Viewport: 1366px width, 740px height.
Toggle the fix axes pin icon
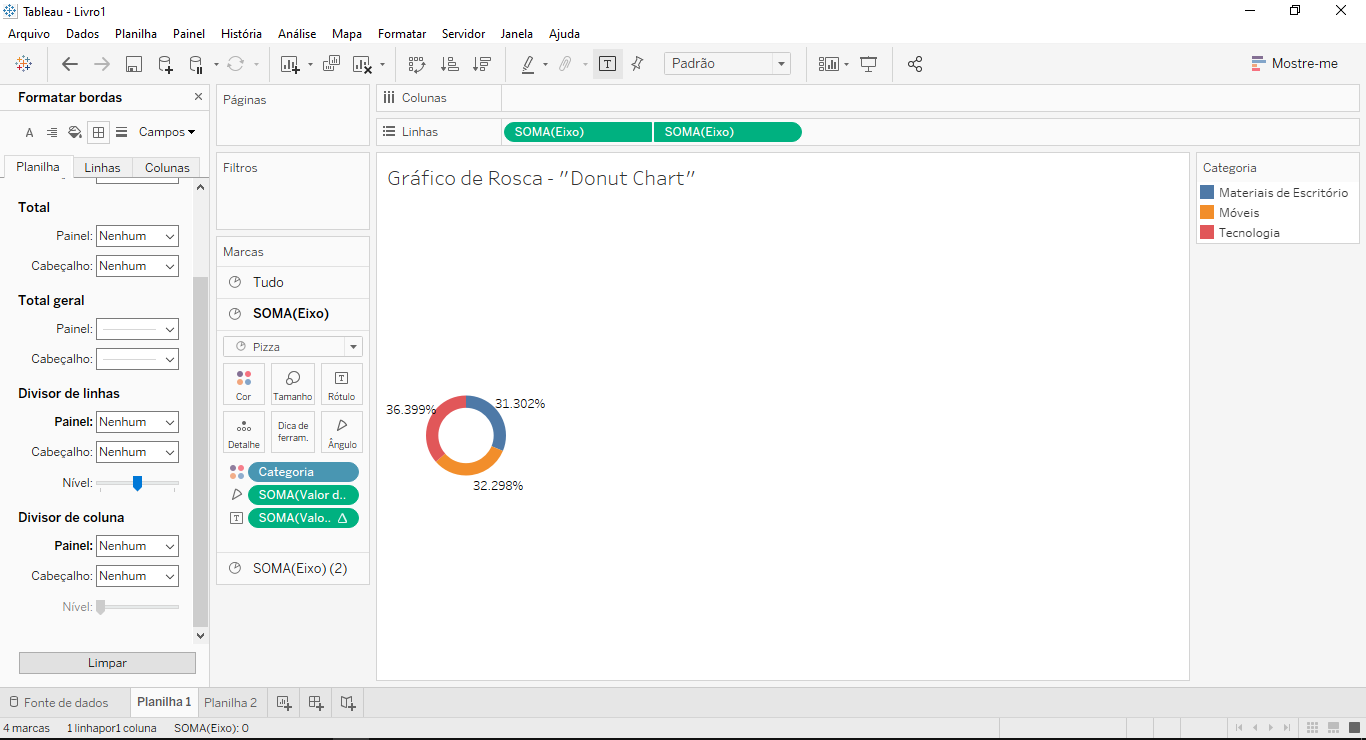click(x=637, y=63)
